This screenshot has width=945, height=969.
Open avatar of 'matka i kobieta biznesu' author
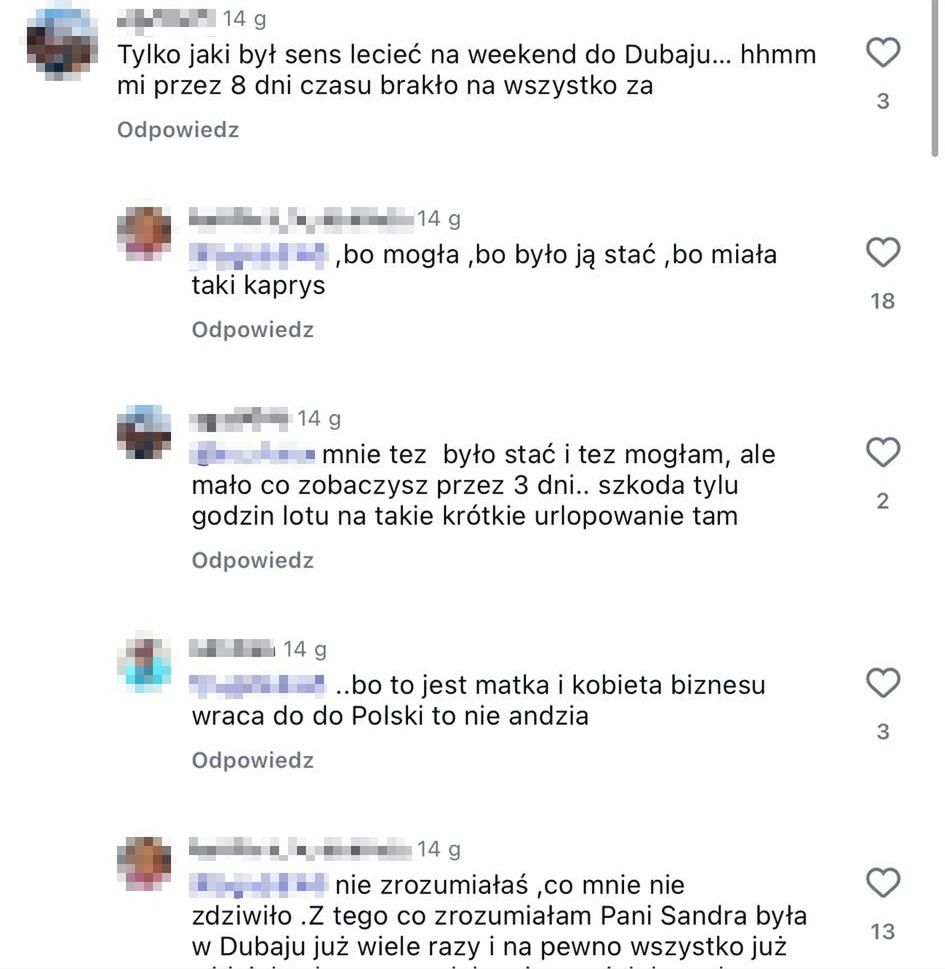click(145, 662)
